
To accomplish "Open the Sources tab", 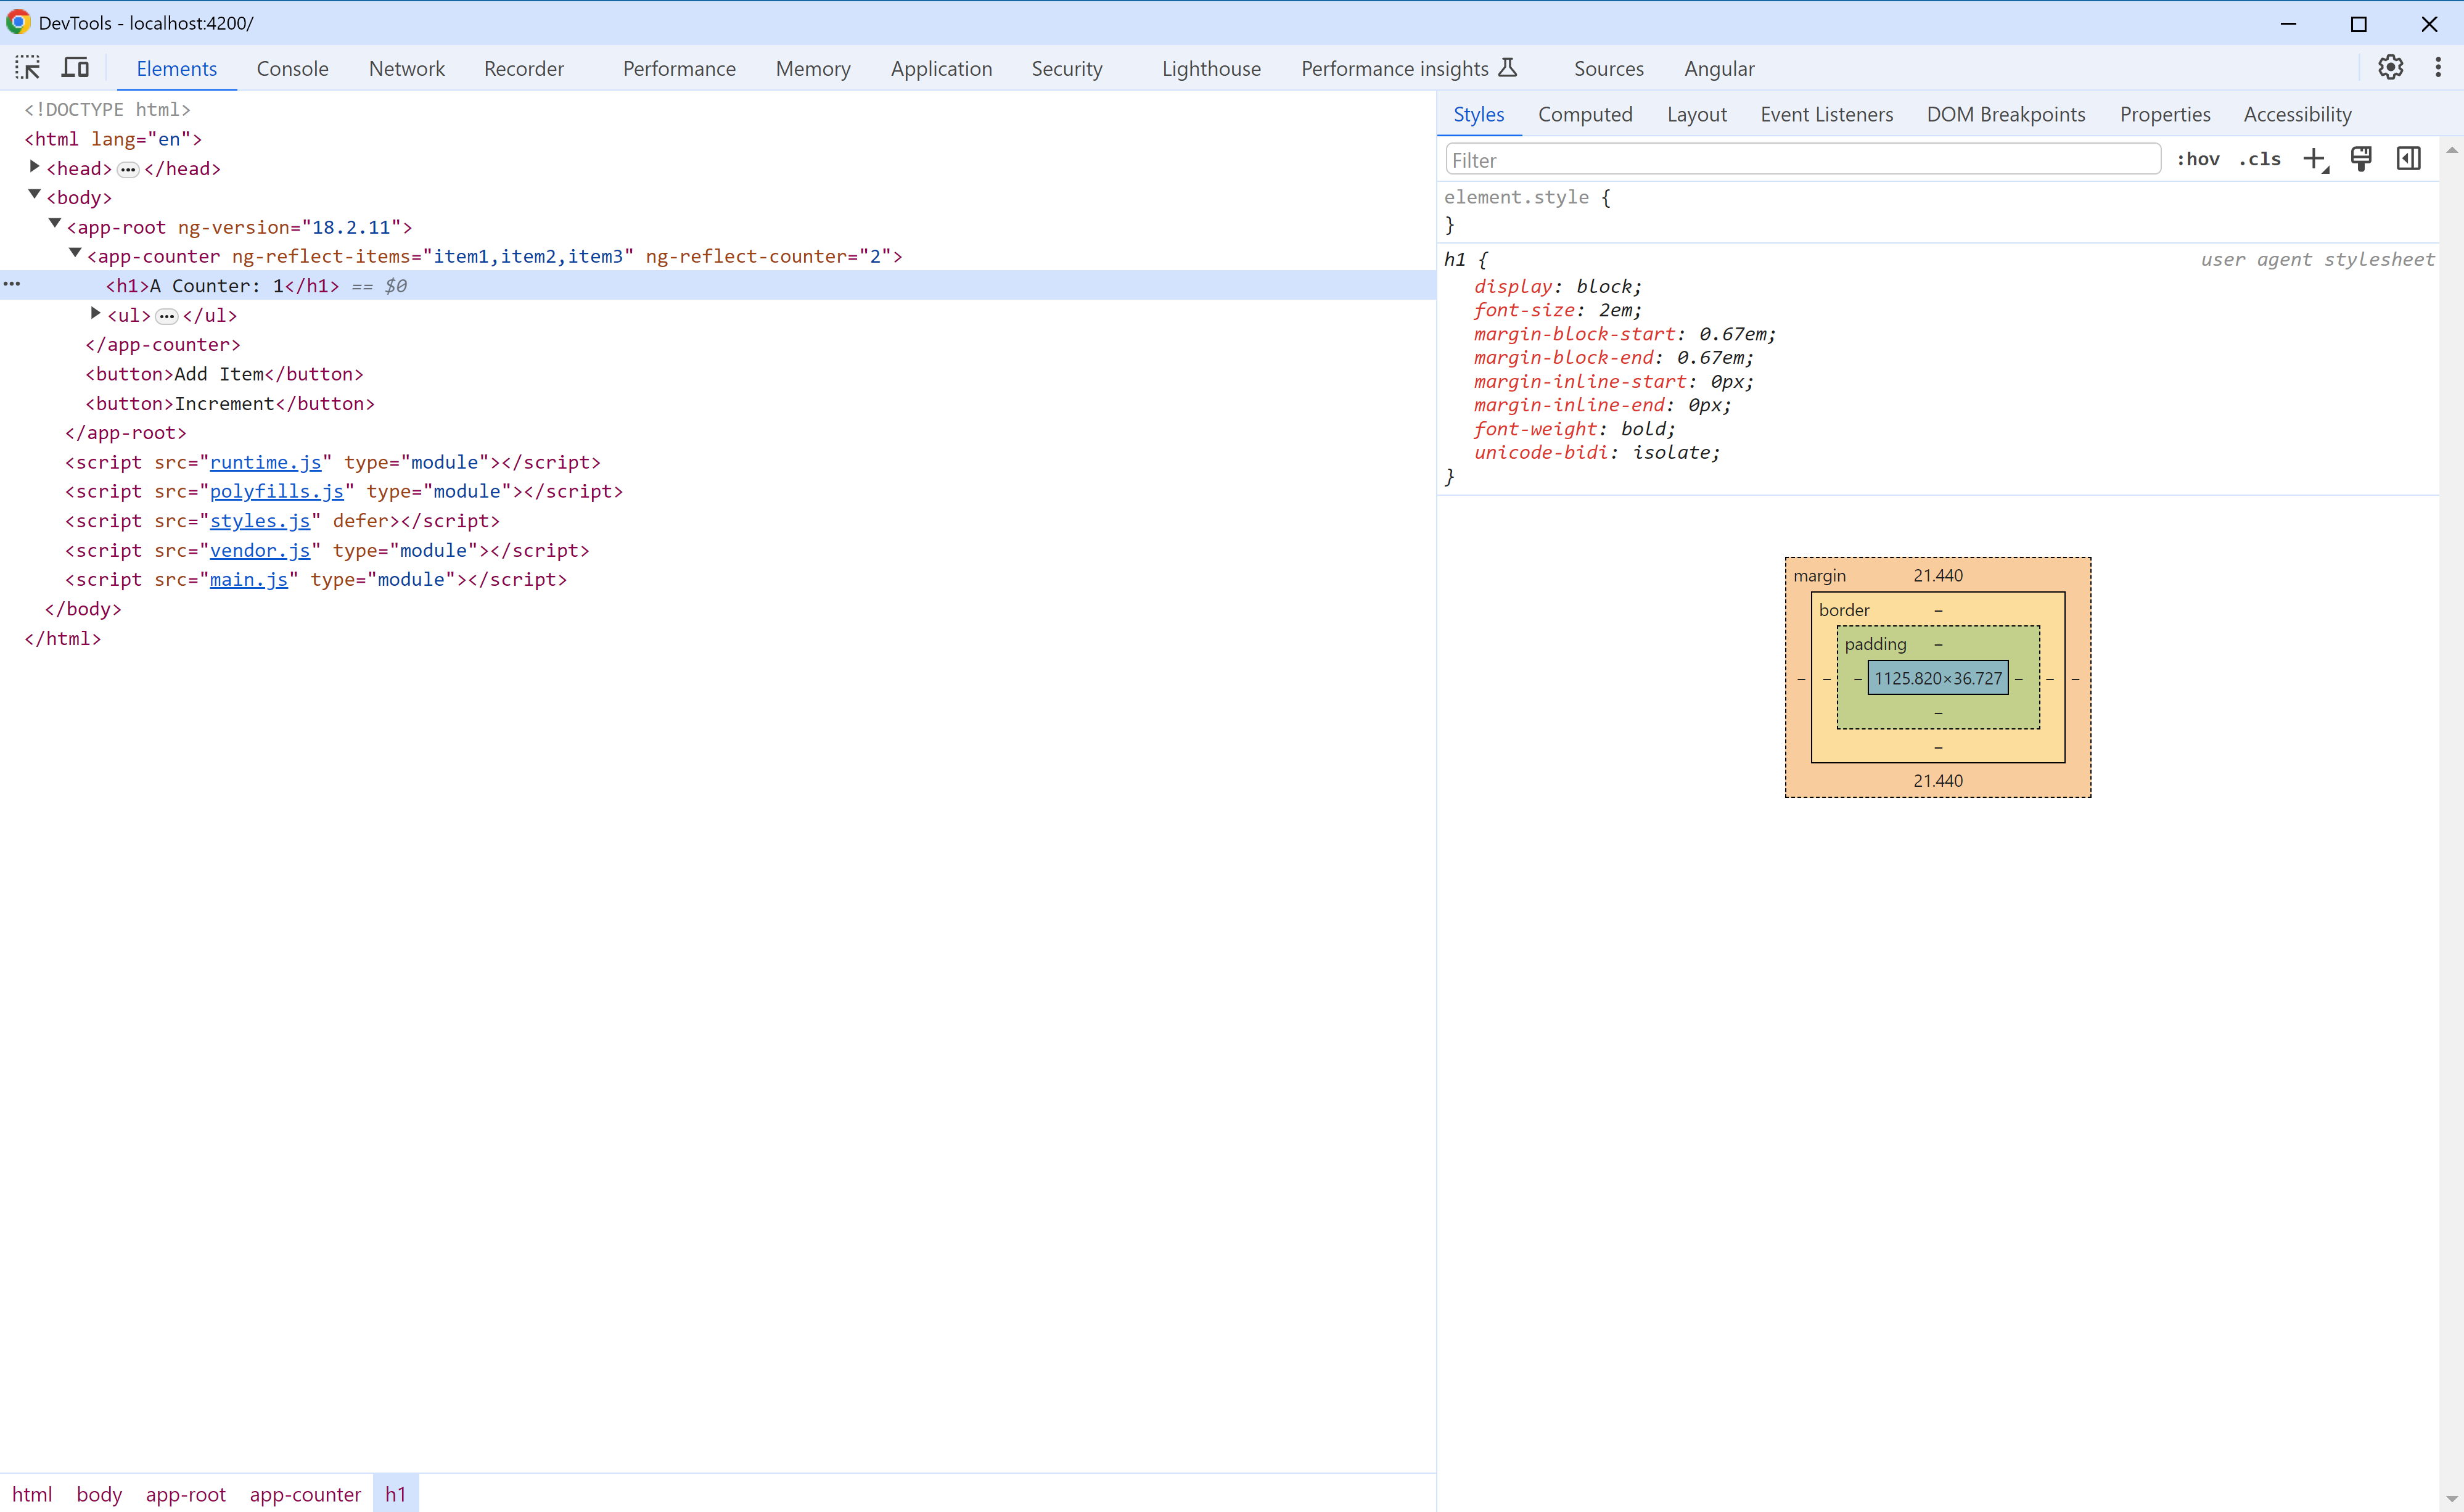I will [1608, 68].
